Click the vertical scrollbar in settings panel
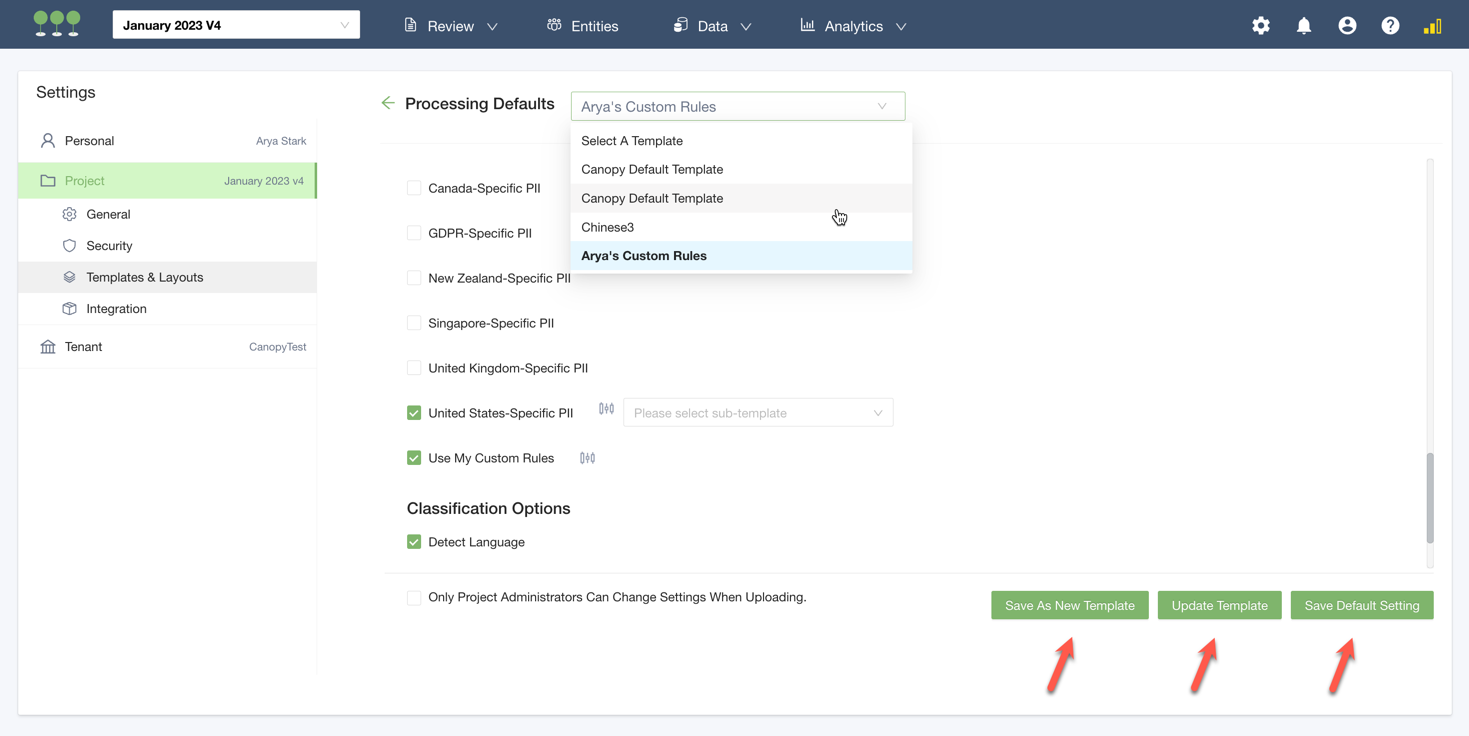Viewport: 1469px width, 736px height. [x=1430, y=497]
